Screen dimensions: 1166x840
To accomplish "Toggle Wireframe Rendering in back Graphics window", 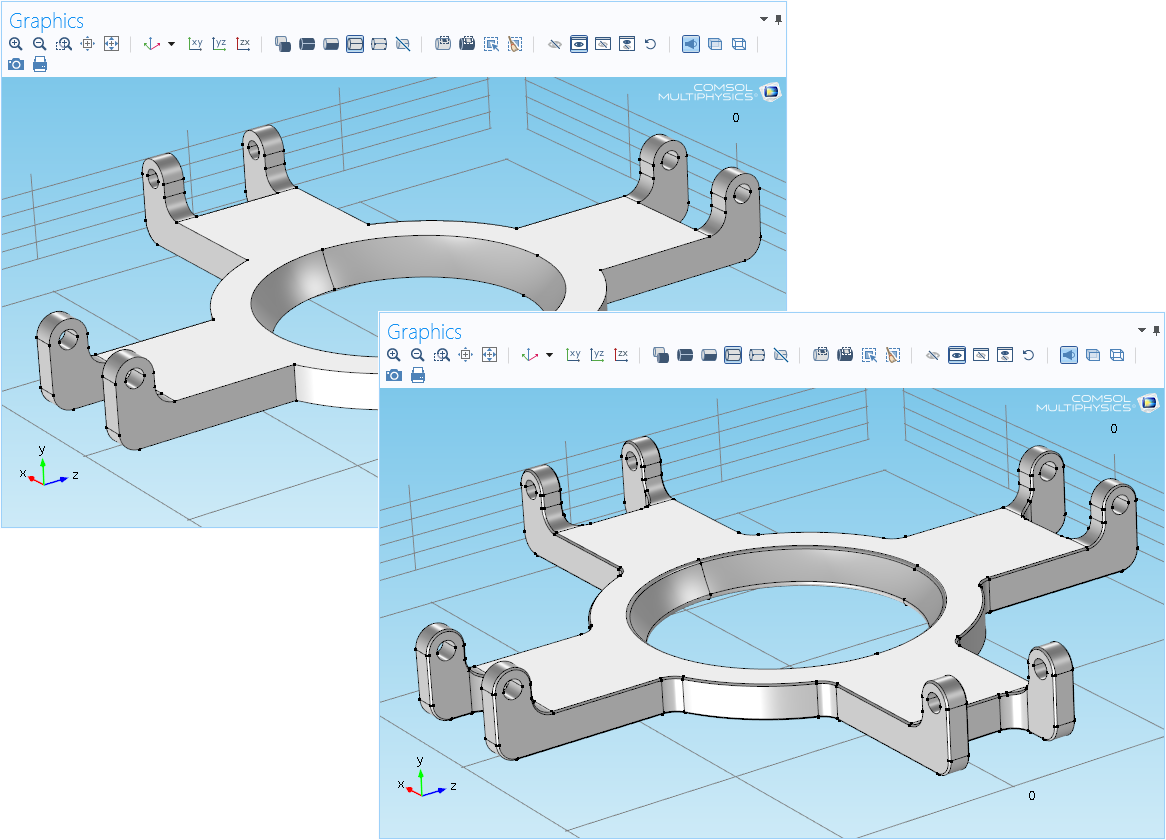I will [739, 44].
